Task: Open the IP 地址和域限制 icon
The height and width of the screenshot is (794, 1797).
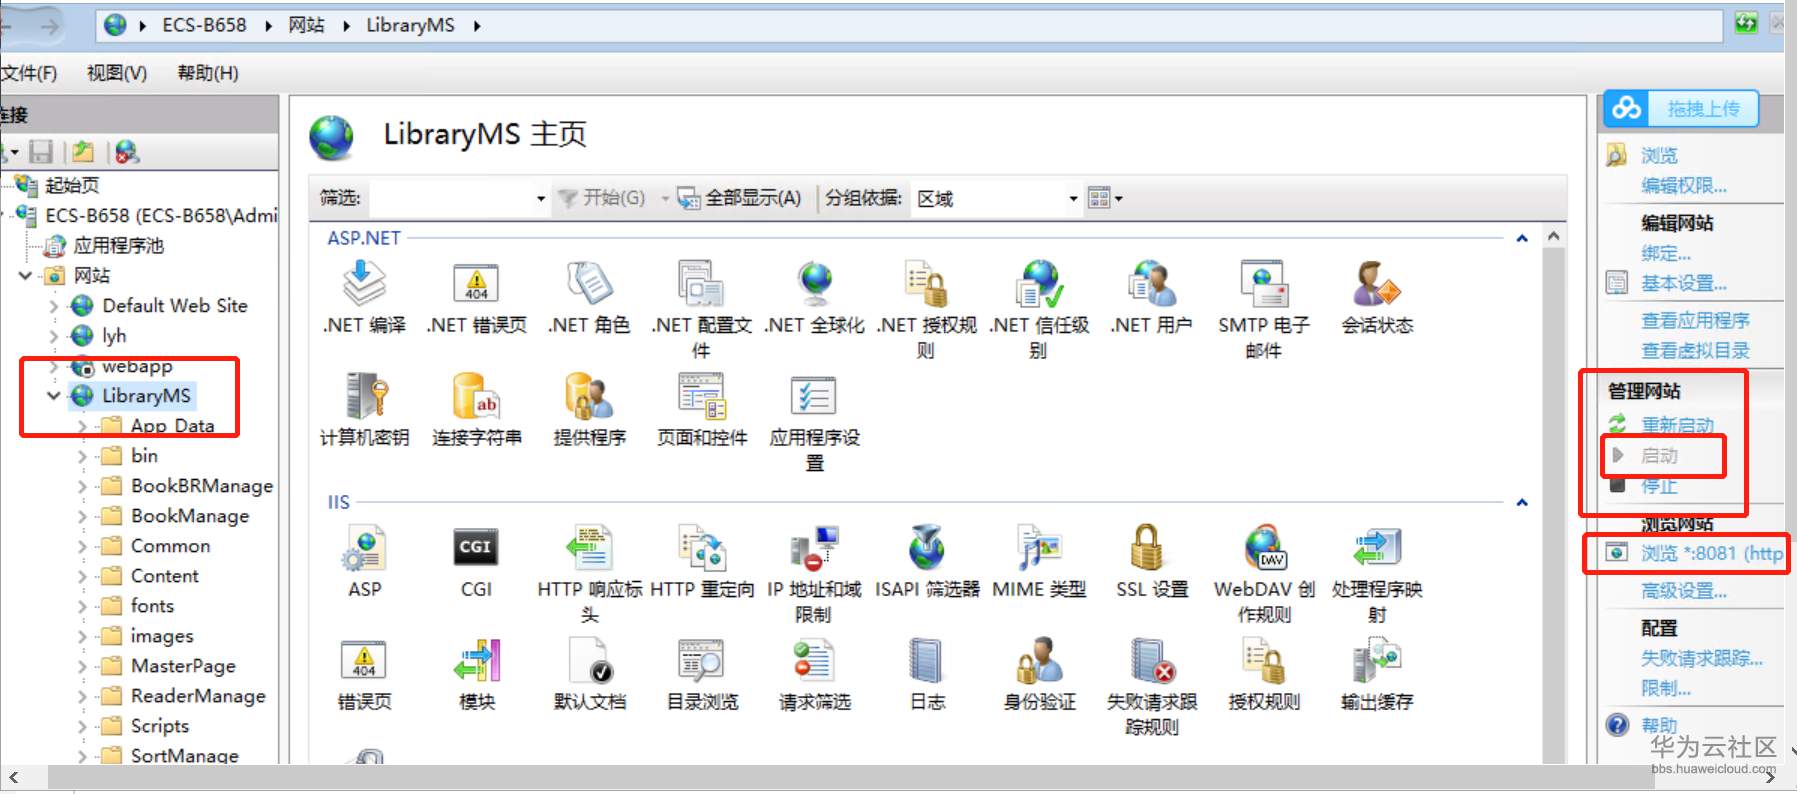Action: click(x=814, y=548)
